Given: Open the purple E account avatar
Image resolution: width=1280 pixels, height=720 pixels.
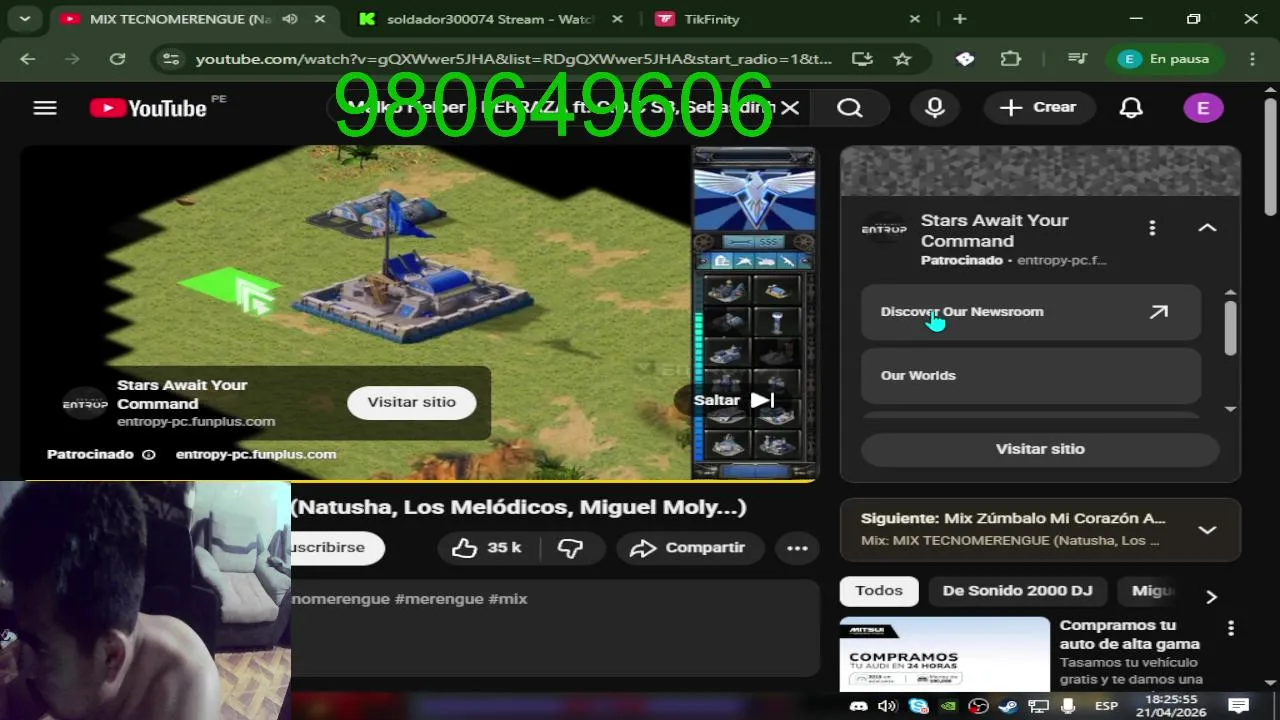Looking at the screenshot, I should click(1203, 108).
